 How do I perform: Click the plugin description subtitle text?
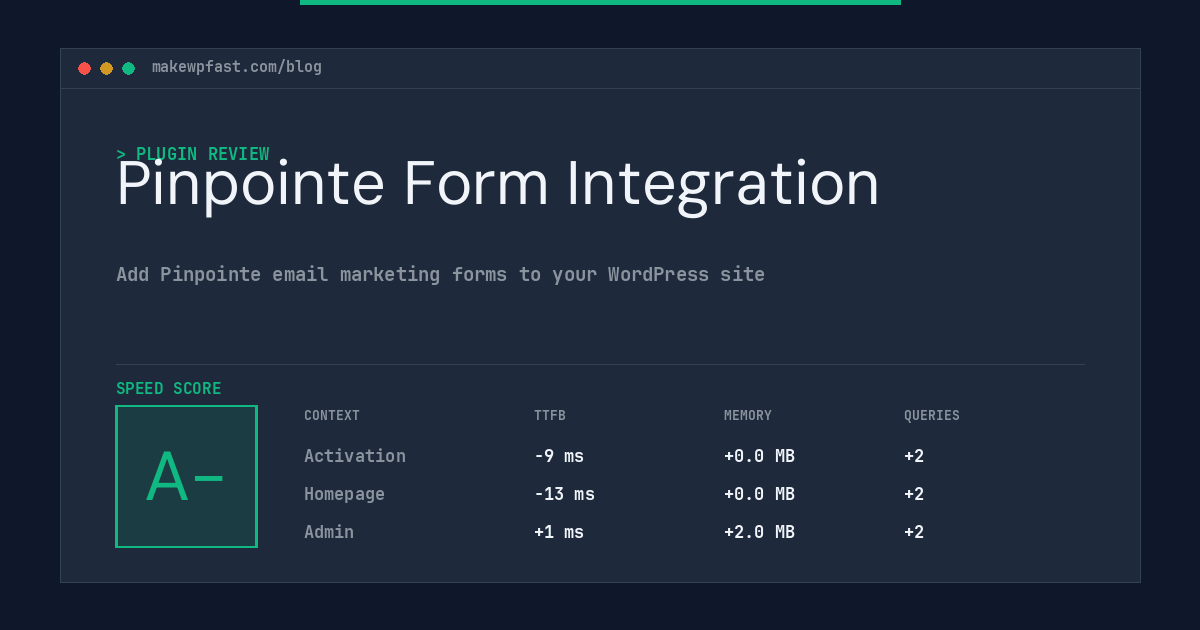point(440,274)
